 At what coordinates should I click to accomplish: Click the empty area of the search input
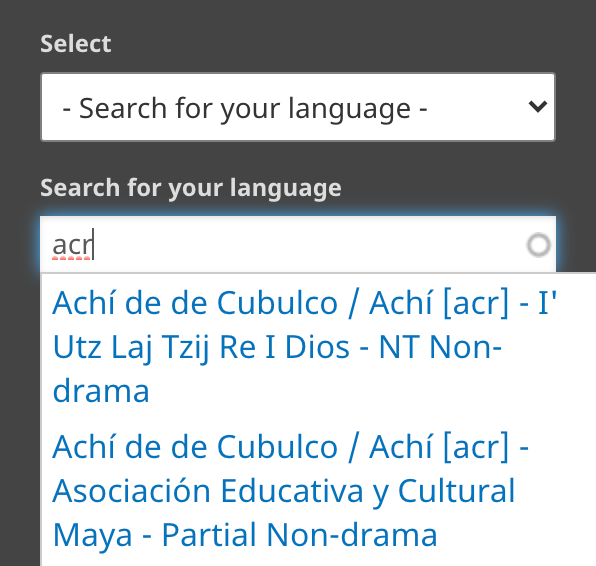point(304,245)
